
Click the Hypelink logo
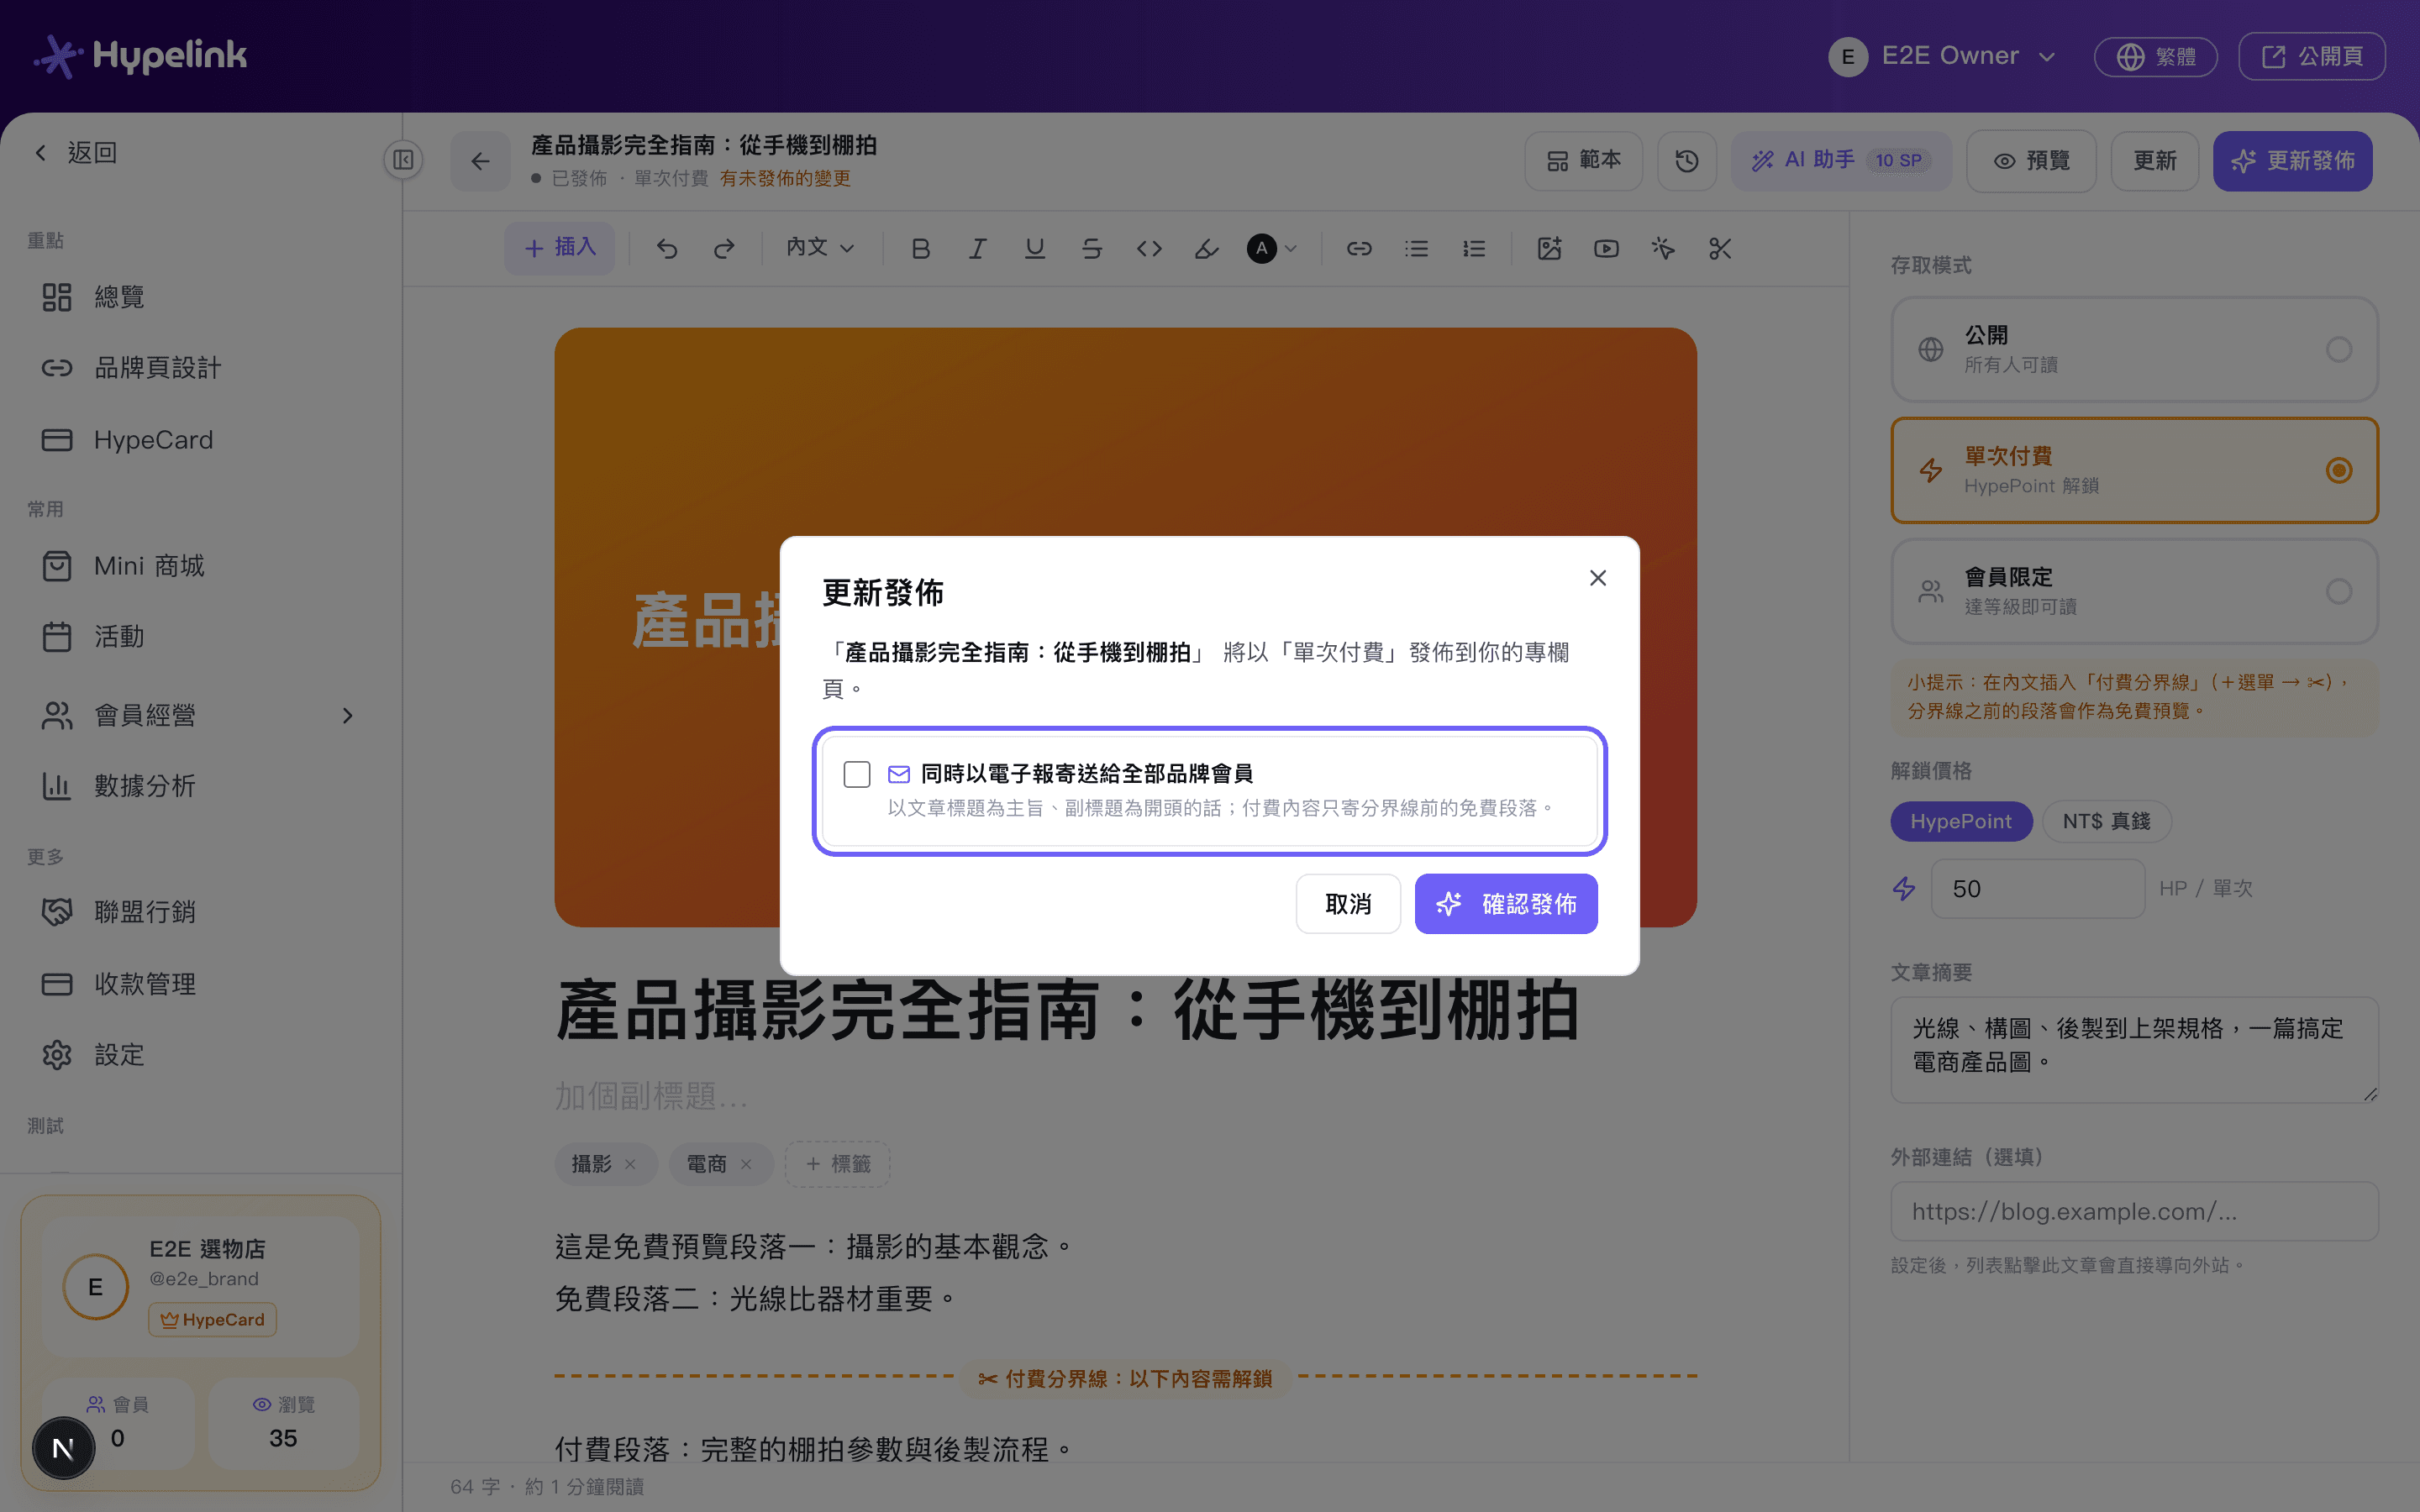pyautogui.click(x=140, y=56)
